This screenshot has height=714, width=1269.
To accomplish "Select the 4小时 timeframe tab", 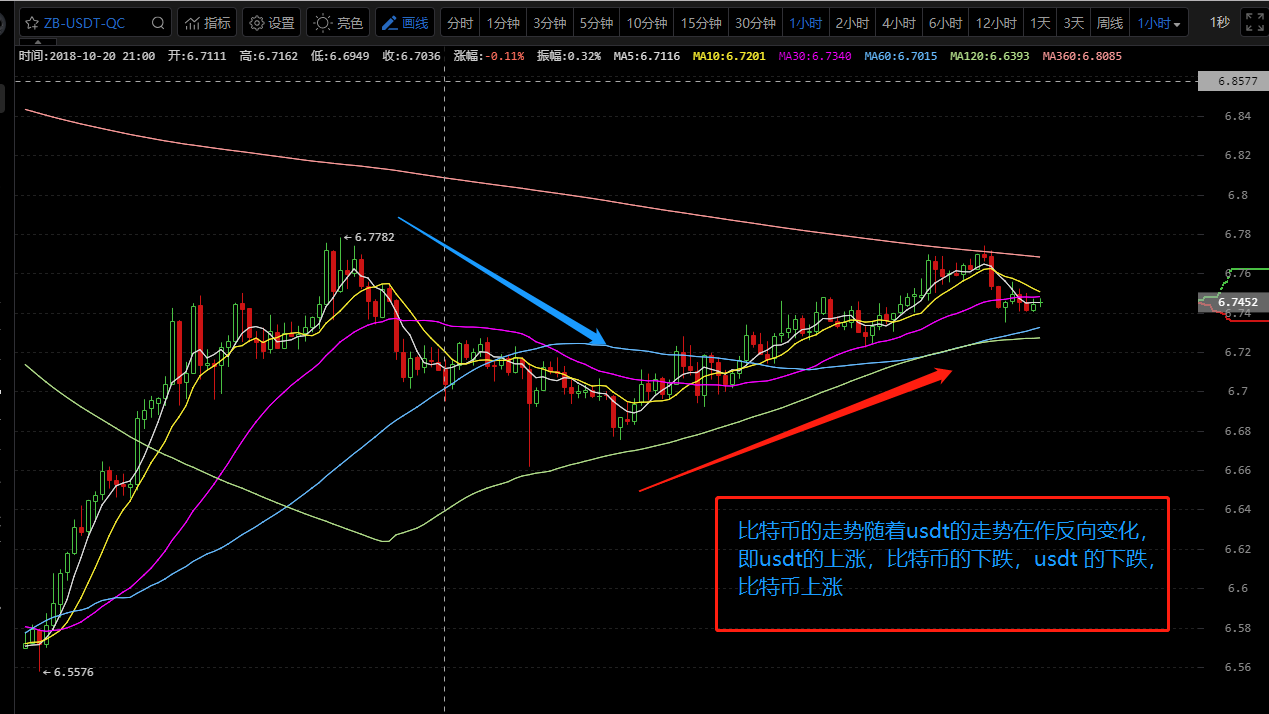I will tap(898, 23).
